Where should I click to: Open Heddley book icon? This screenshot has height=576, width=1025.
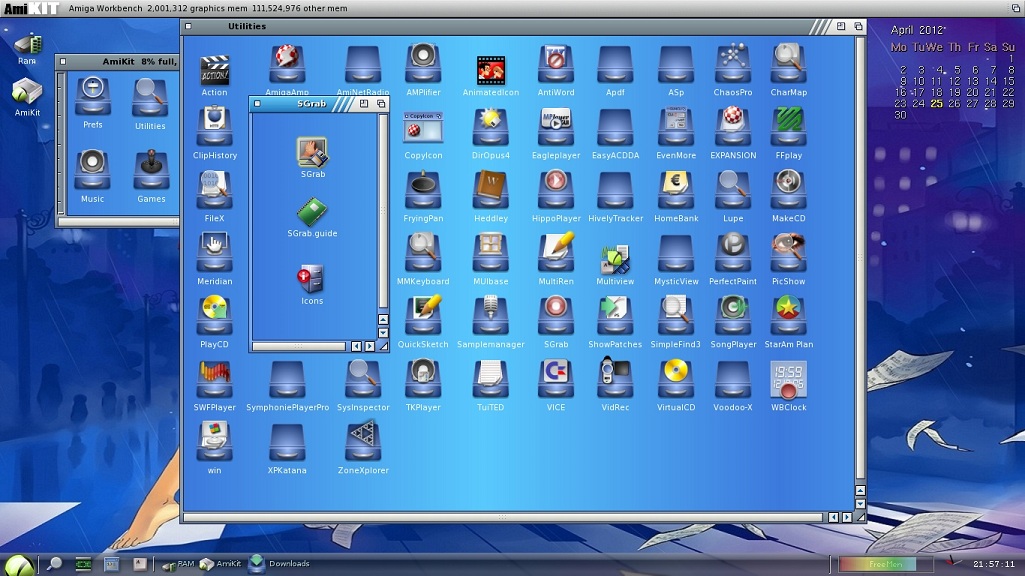[x=490, y=190]
